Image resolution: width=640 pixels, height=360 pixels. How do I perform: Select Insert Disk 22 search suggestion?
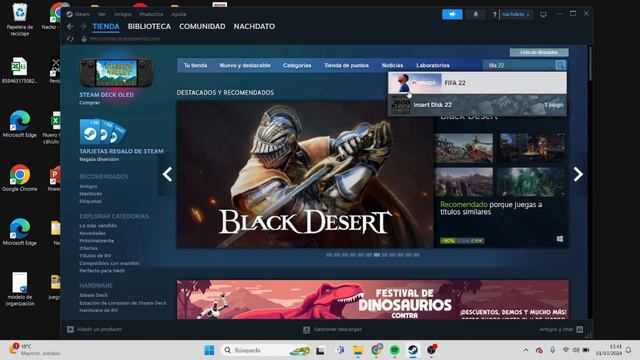point(477,105)
